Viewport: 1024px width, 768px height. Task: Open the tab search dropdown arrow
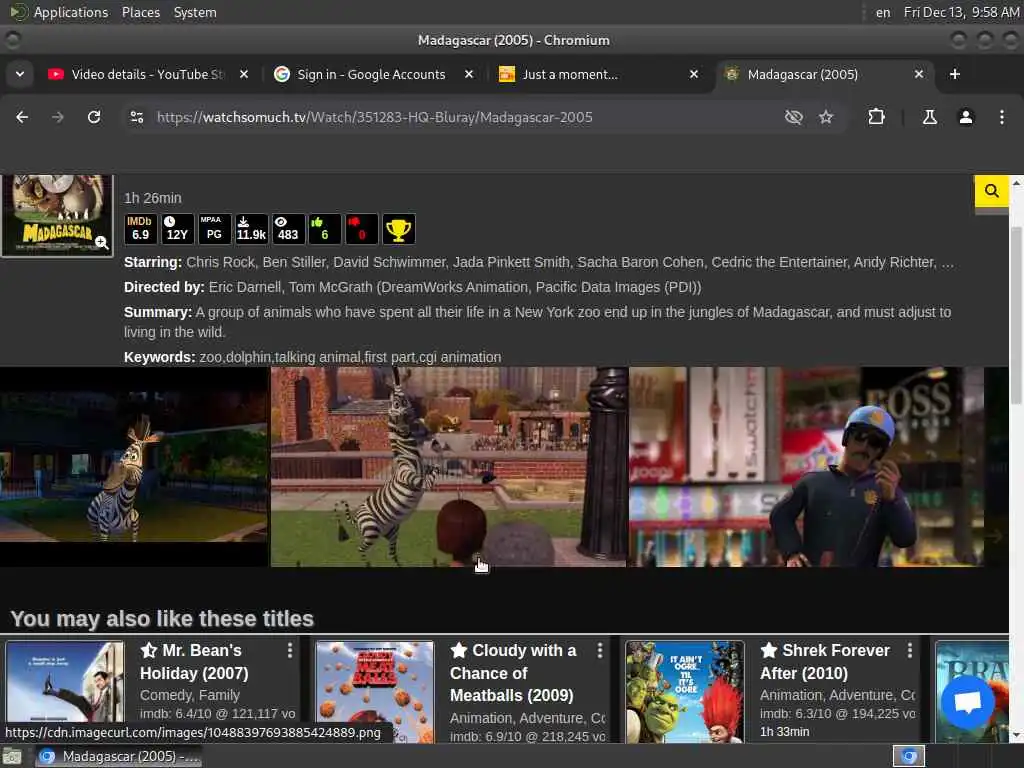pos(20,74)
